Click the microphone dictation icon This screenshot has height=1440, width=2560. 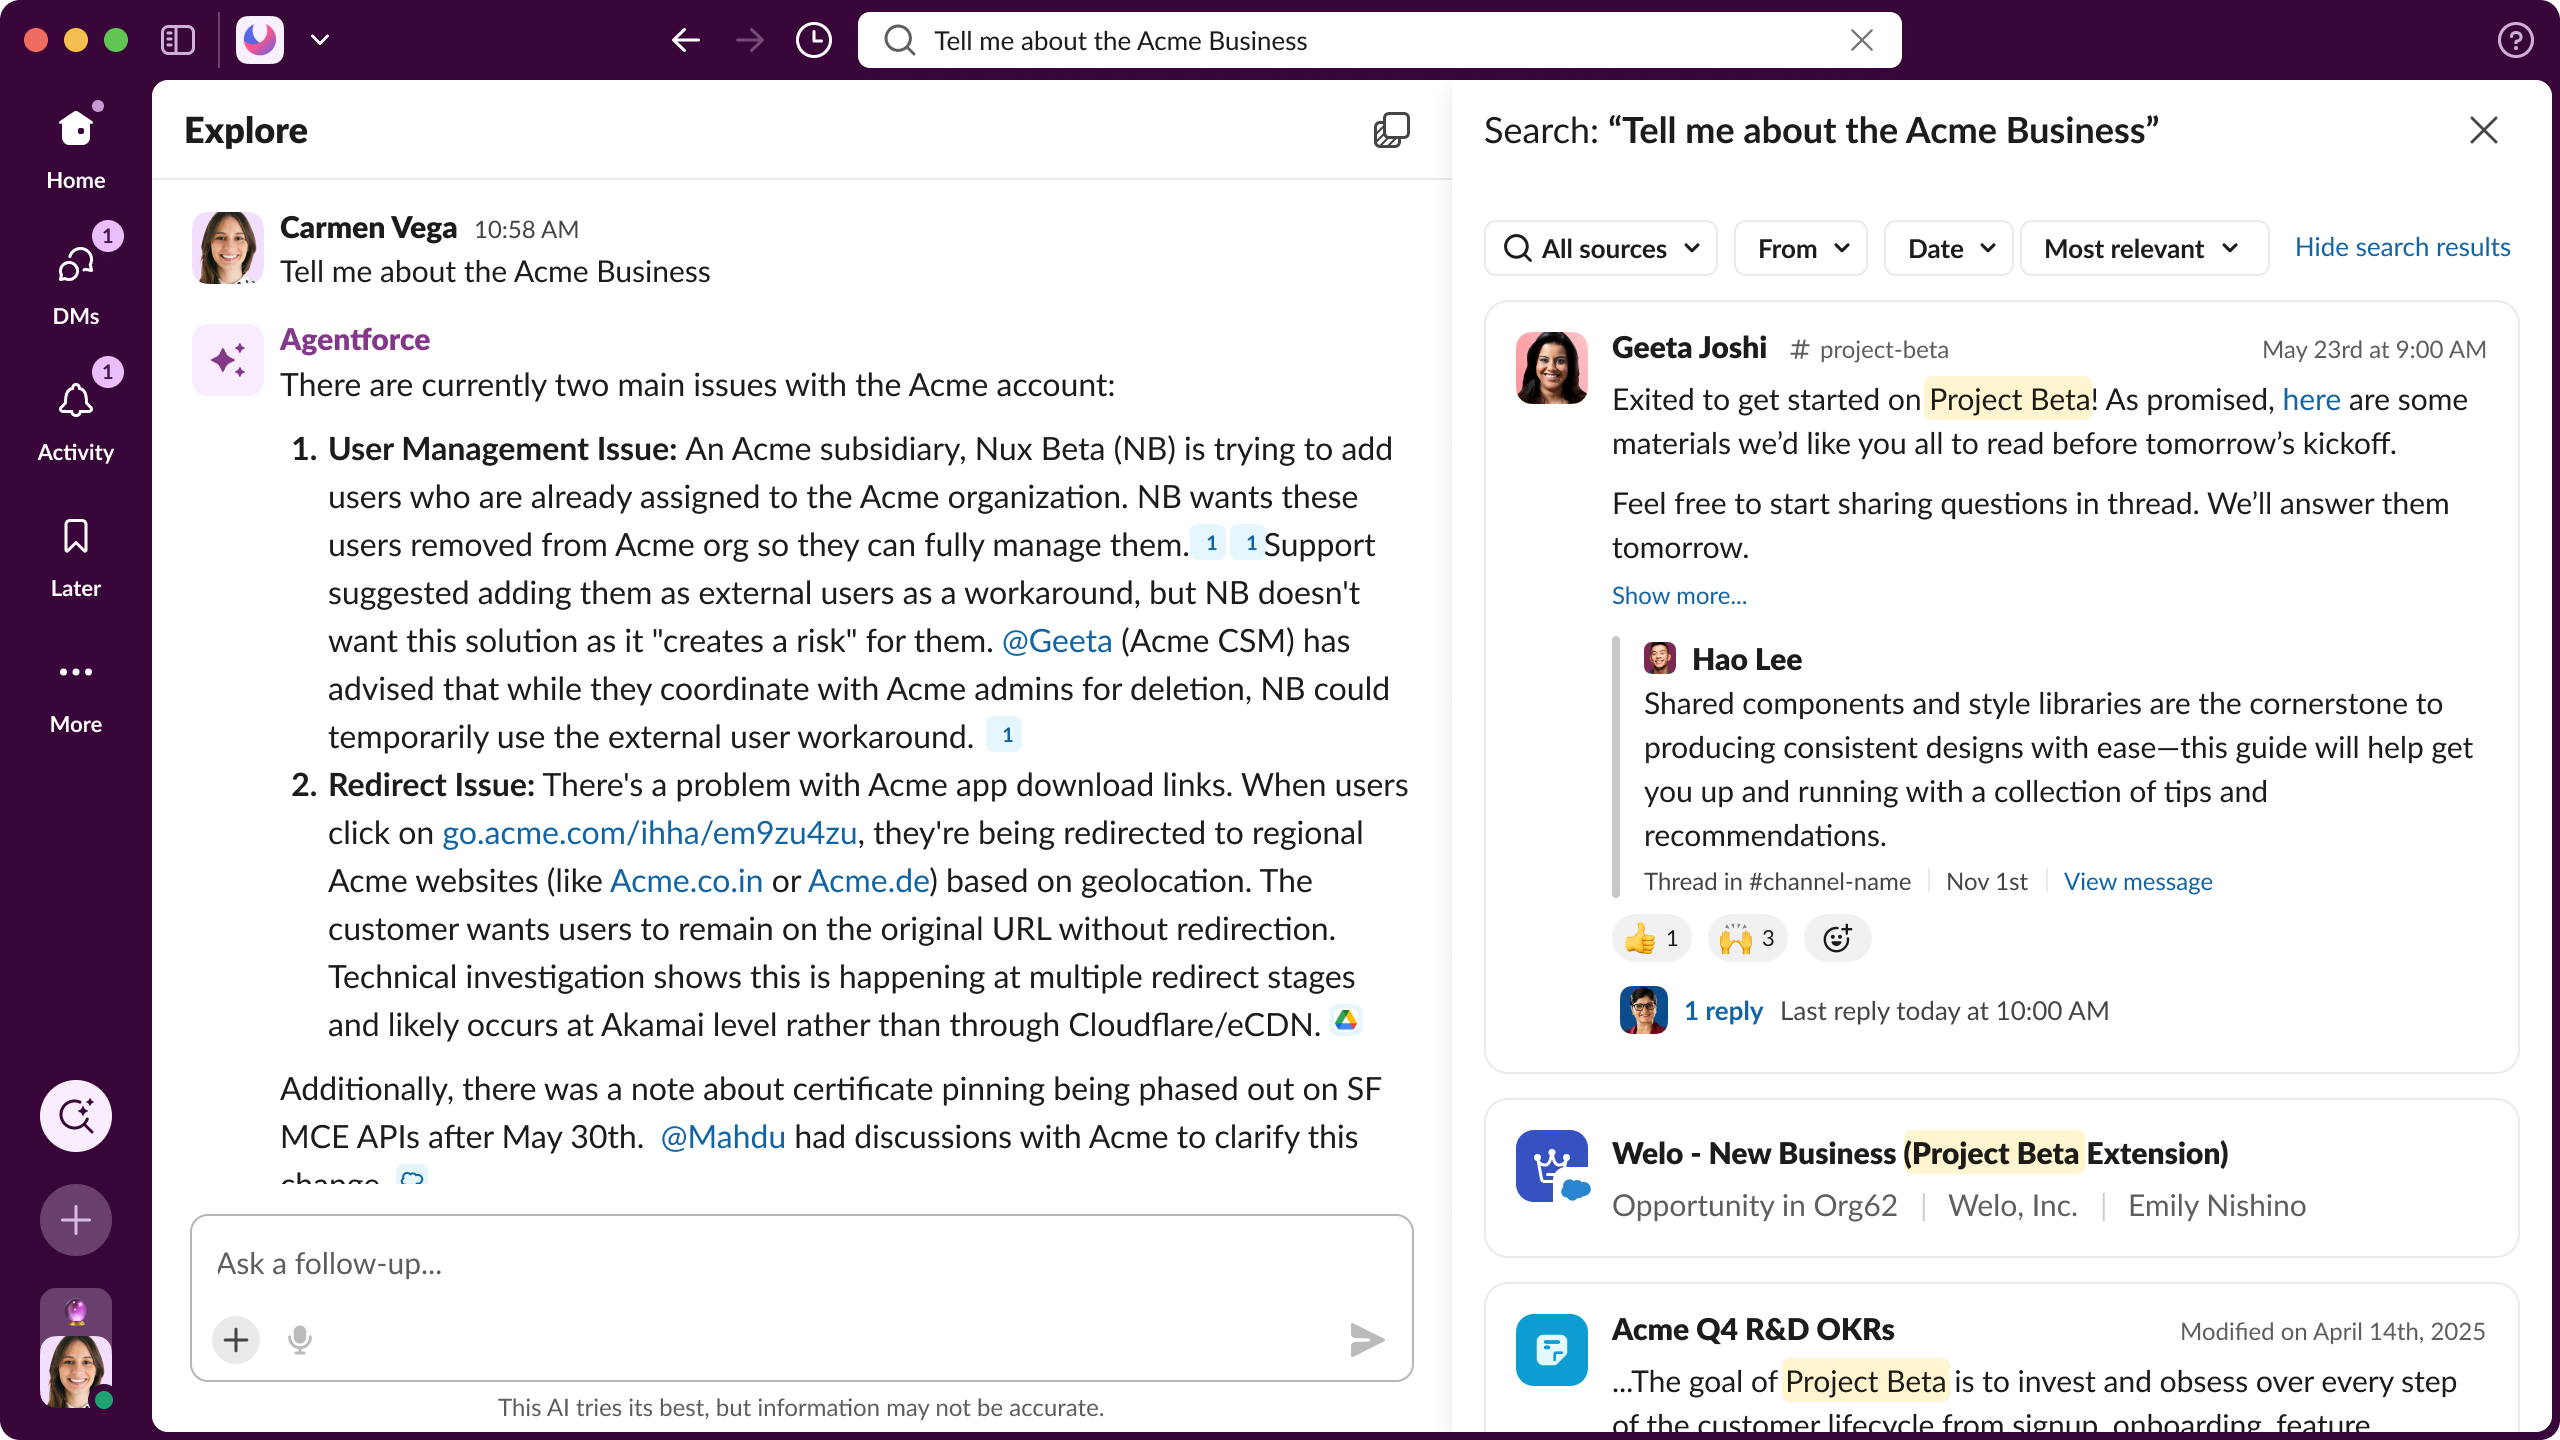coord(300,1339)
